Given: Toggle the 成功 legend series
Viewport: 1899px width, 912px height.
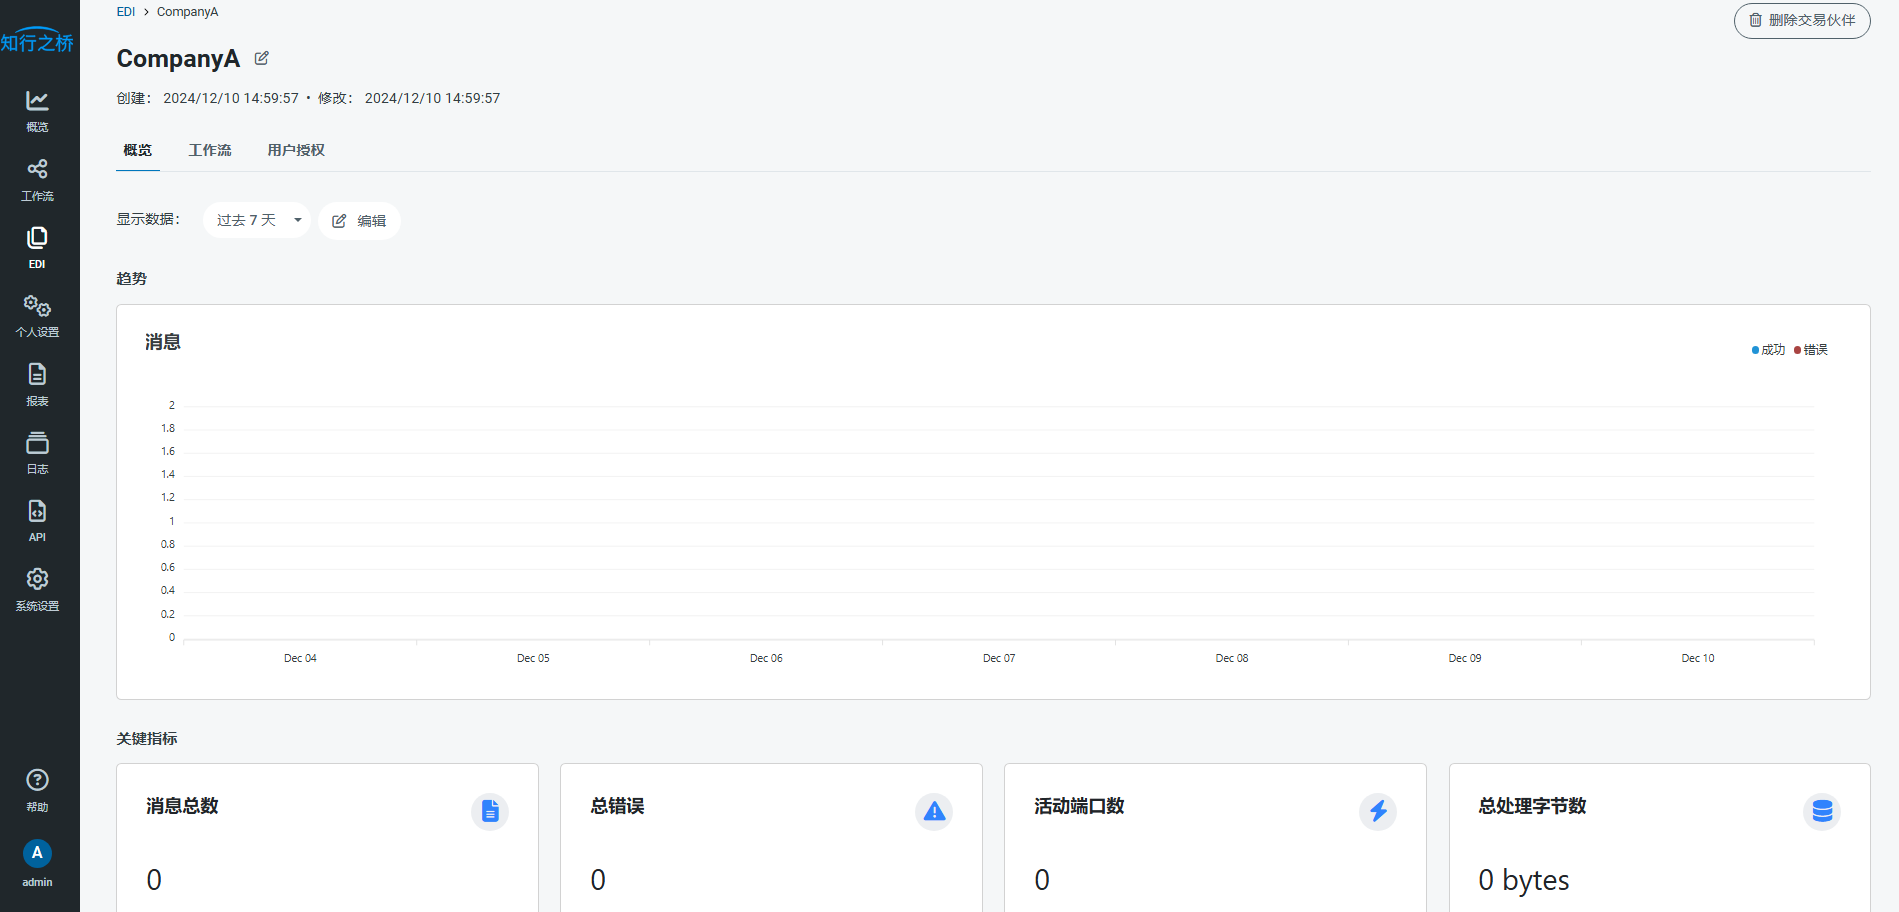Looking at the screenshot, I should coord(1768,350).
